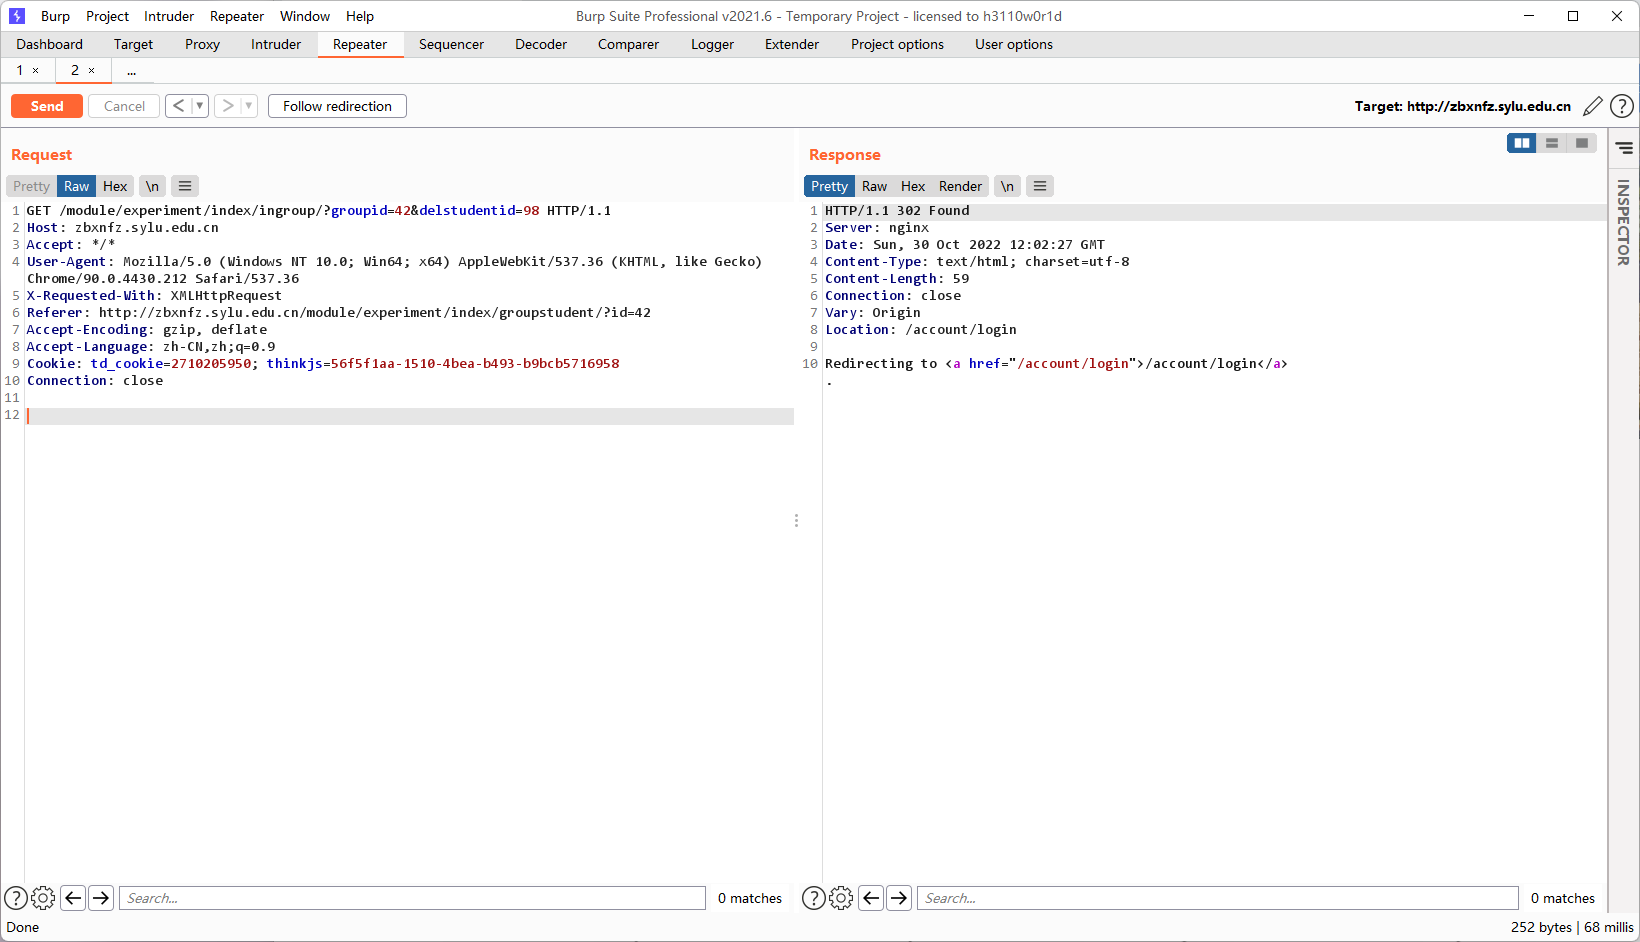Switch to Sequencer tab
Image resolution: width=1640 pixels, height=942 pixels.
tap(451, 44)
